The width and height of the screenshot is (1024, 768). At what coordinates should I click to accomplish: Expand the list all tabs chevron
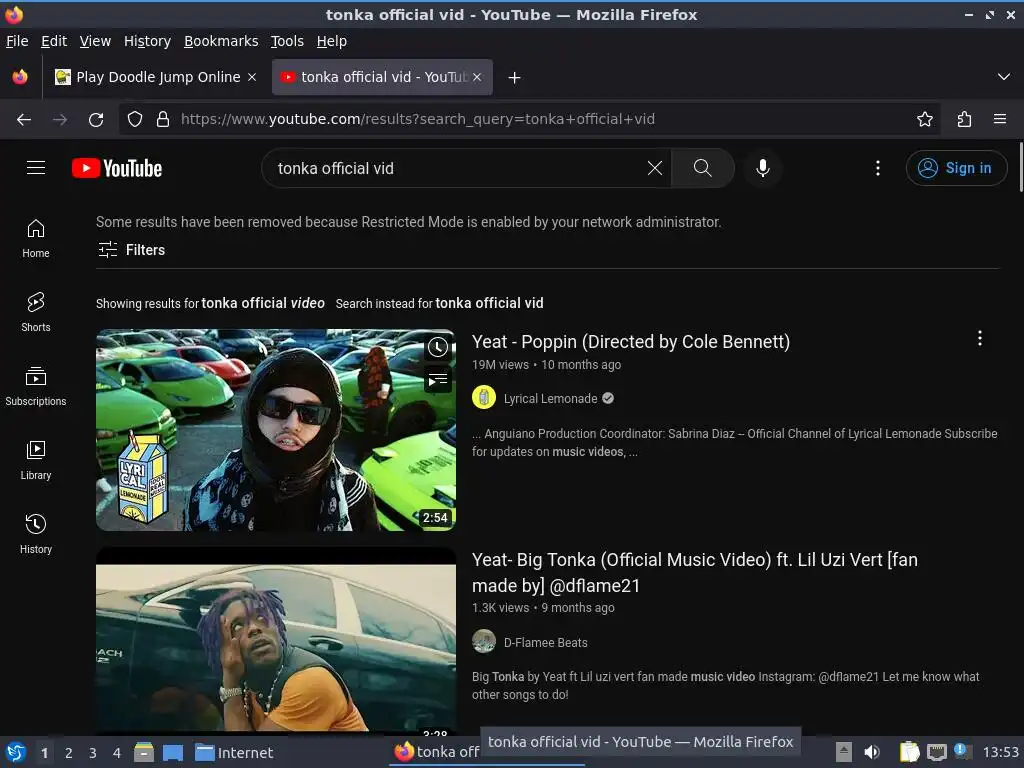click(x=1004, y=77)
